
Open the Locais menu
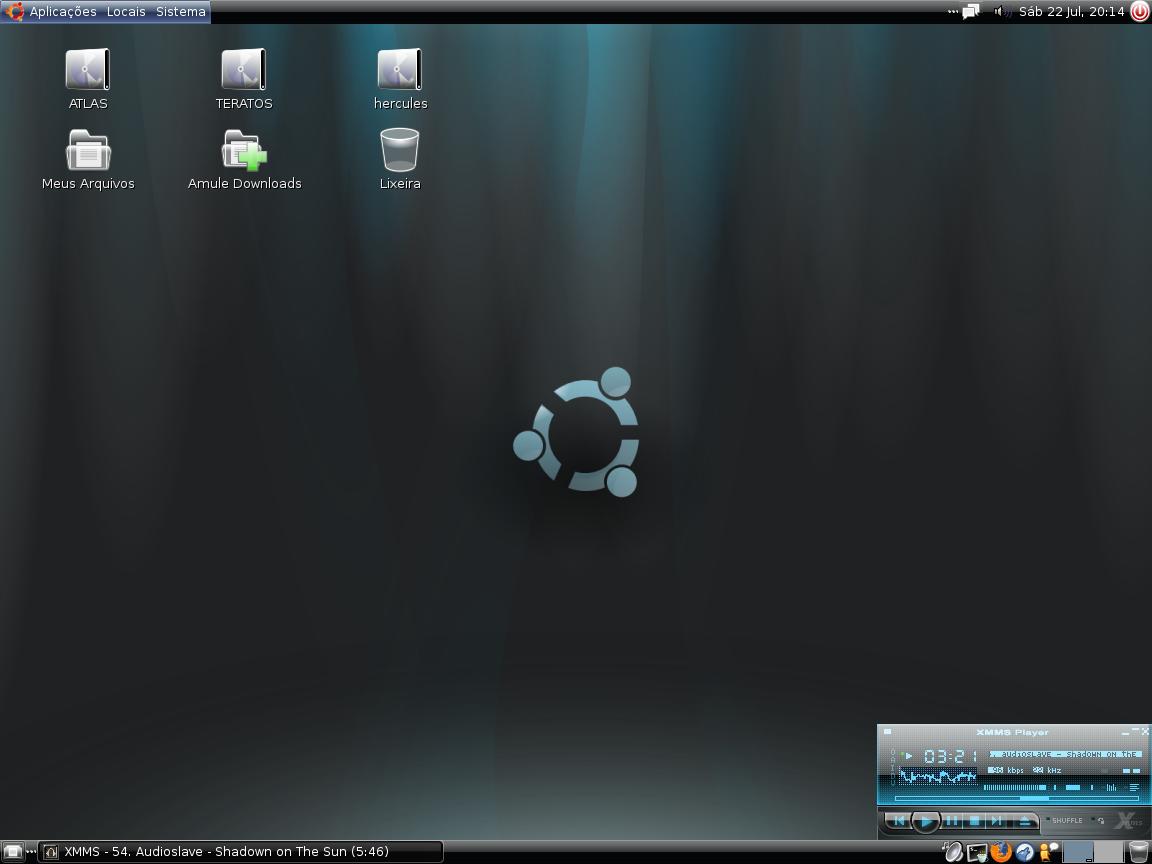coord(126,12)
